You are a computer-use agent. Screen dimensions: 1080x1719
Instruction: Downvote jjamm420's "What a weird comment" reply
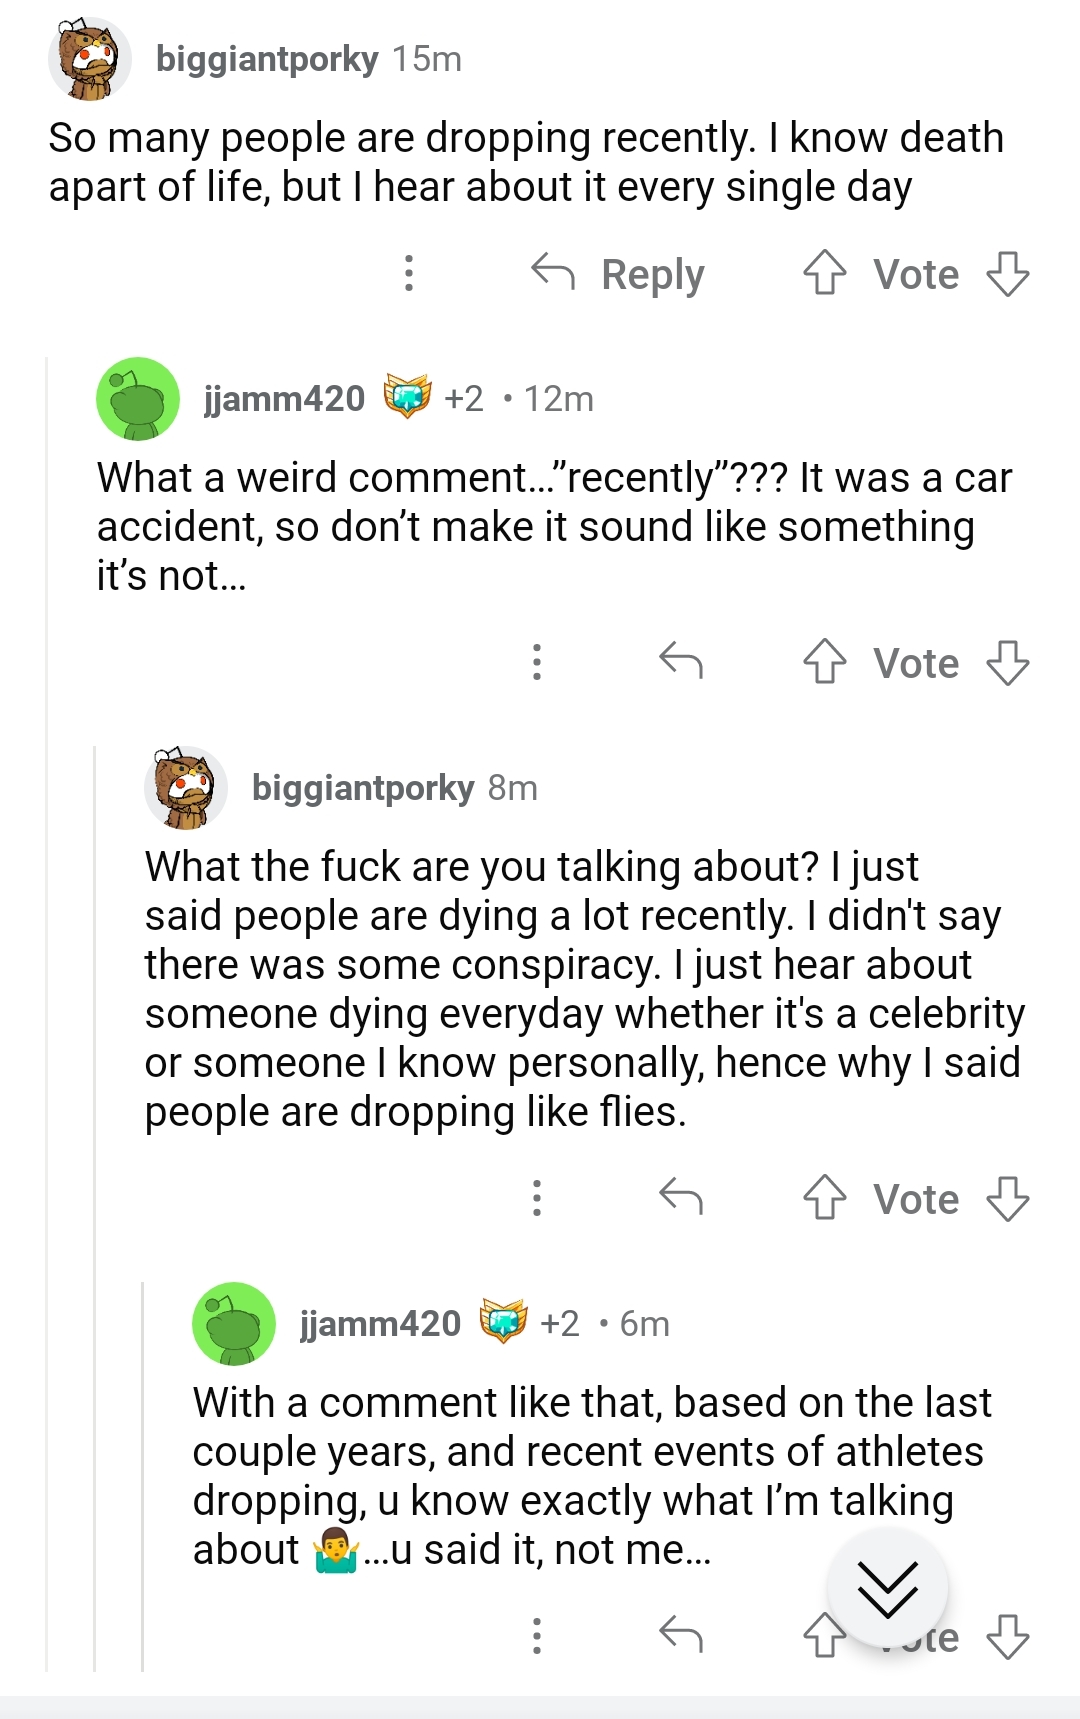pyautogui.click(x=1007, y=662)
